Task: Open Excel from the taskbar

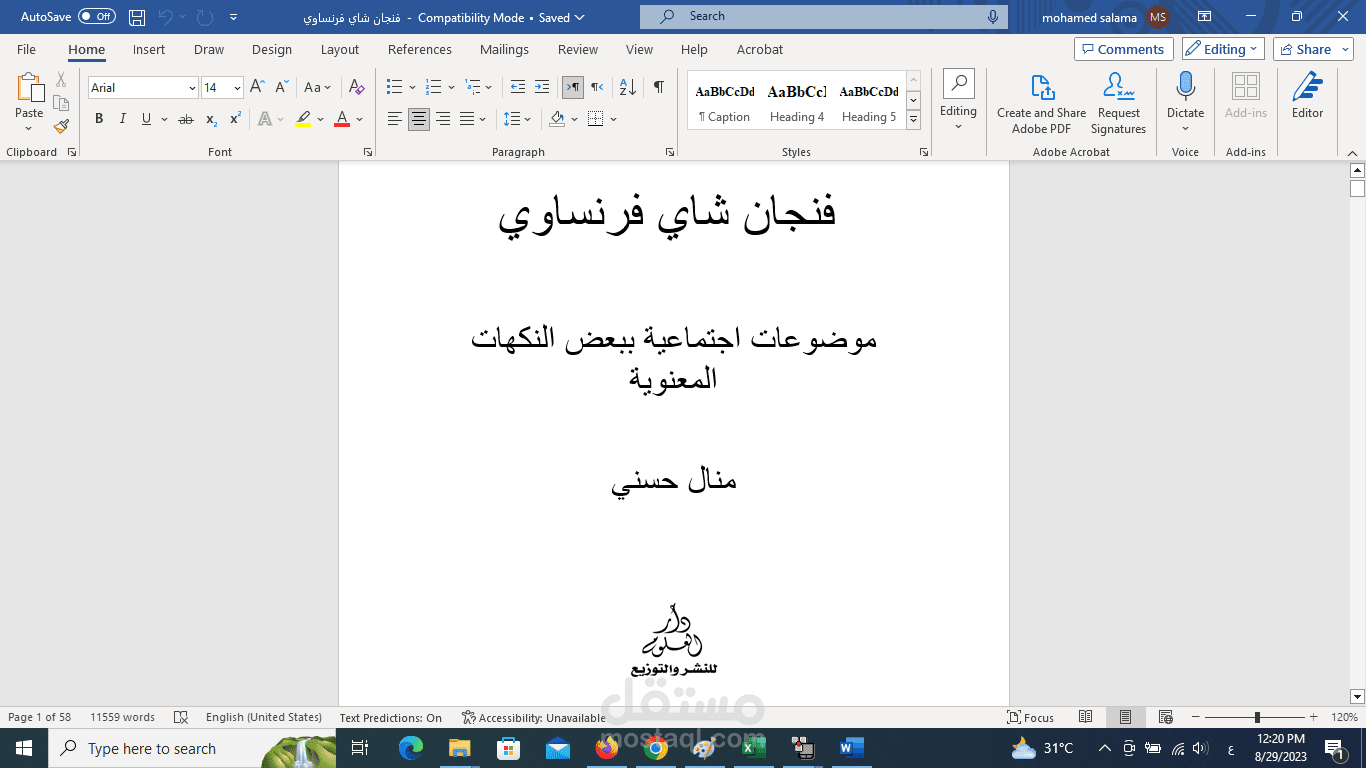Action: click(753, 748)
